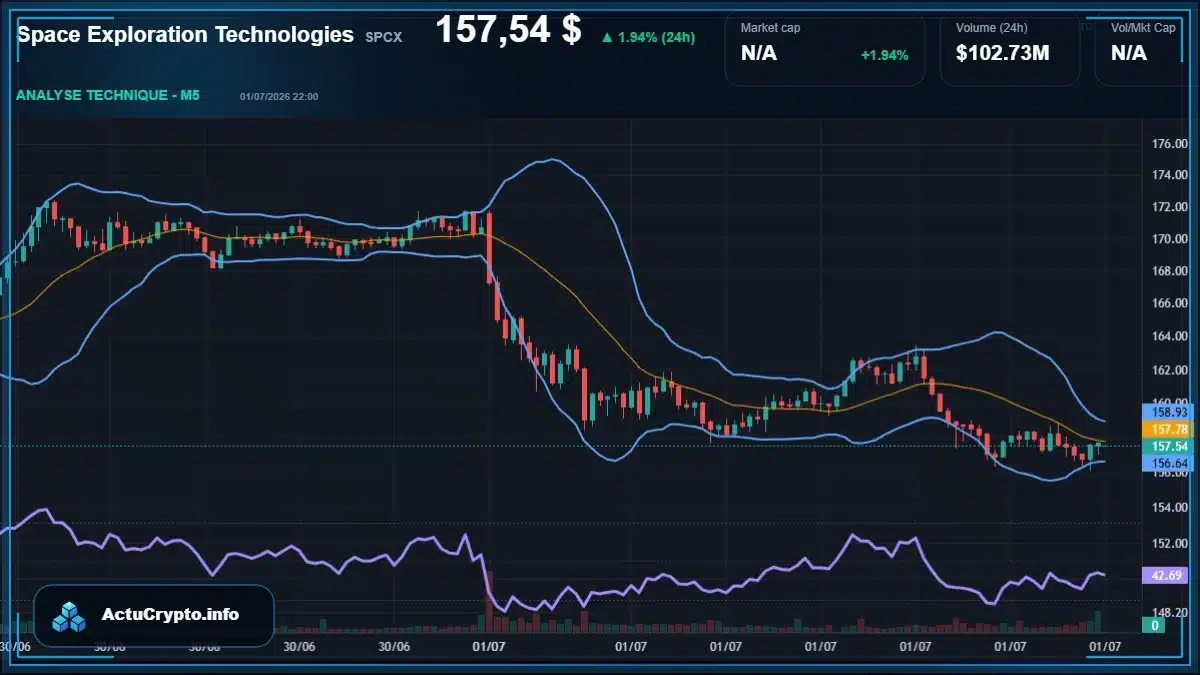
Task: Click the 176.00 price axis label
Action: [x=1169, y=143]
